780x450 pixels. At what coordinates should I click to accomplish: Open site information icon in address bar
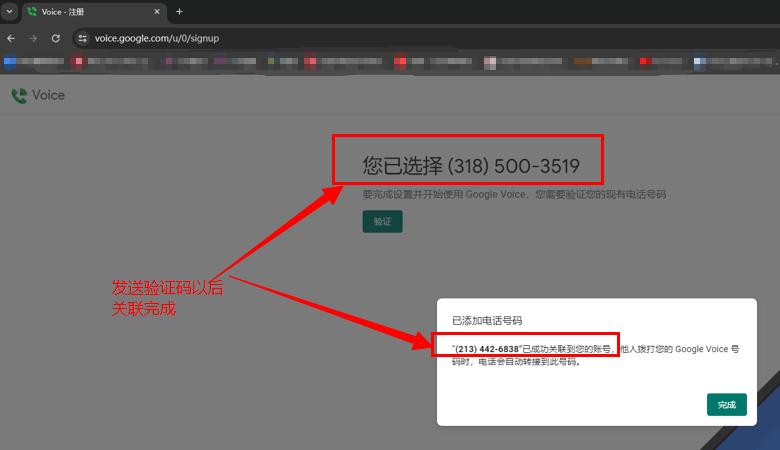83,38
